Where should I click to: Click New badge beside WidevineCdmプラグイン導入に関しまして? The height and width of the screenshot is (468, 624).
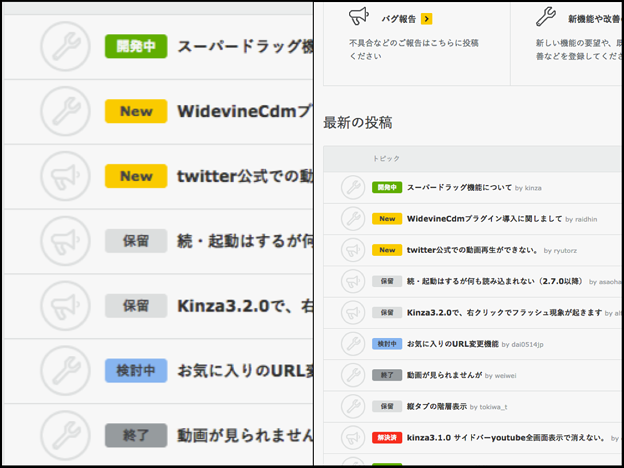click(x=387, y=218)
